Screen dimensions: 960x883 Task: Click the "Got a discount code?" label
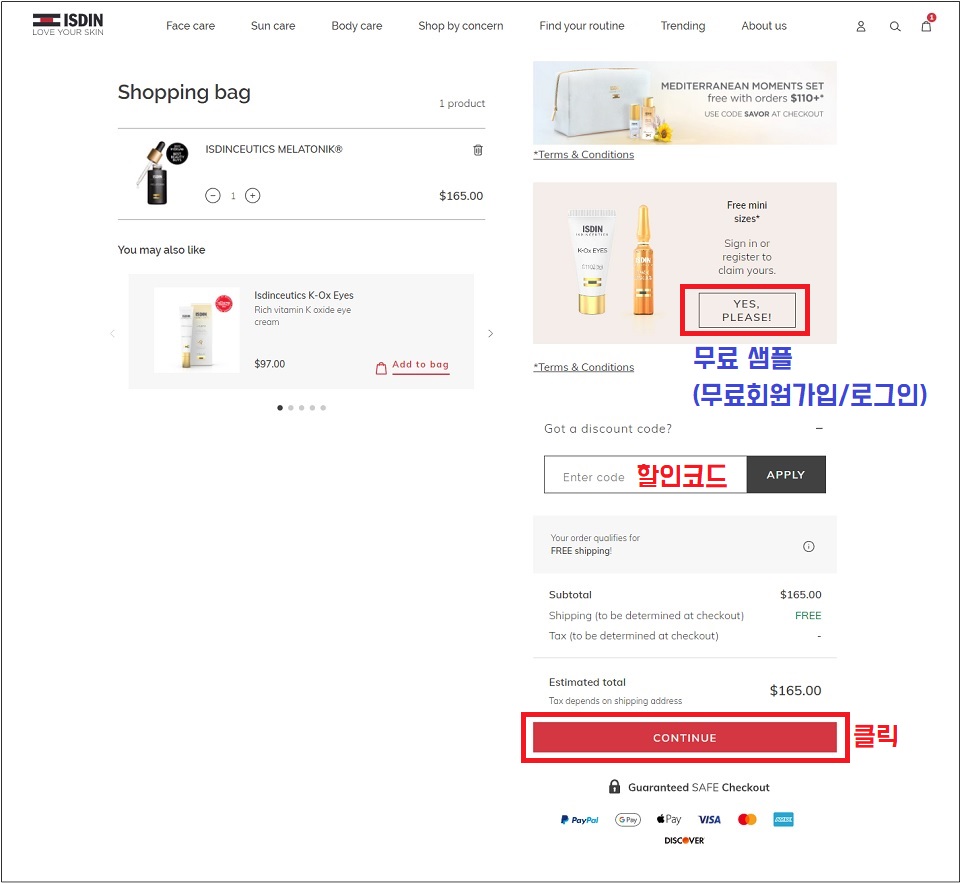[608, 429]
